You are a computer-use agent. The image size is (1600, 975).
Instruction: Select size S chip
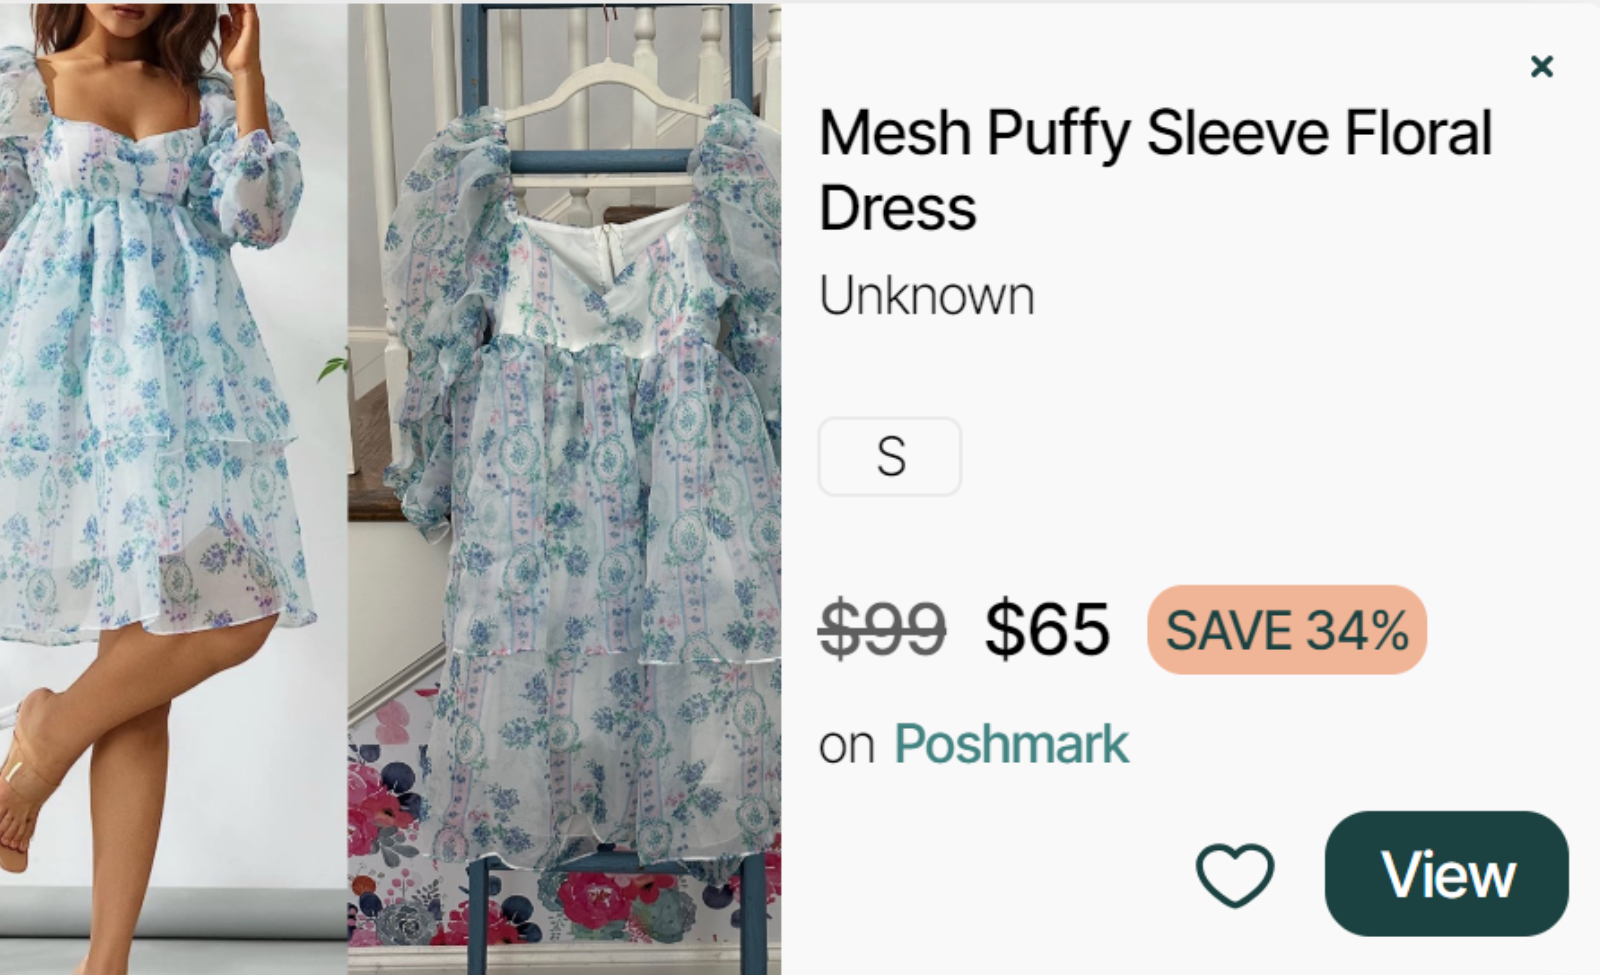(x=889, y=457)
